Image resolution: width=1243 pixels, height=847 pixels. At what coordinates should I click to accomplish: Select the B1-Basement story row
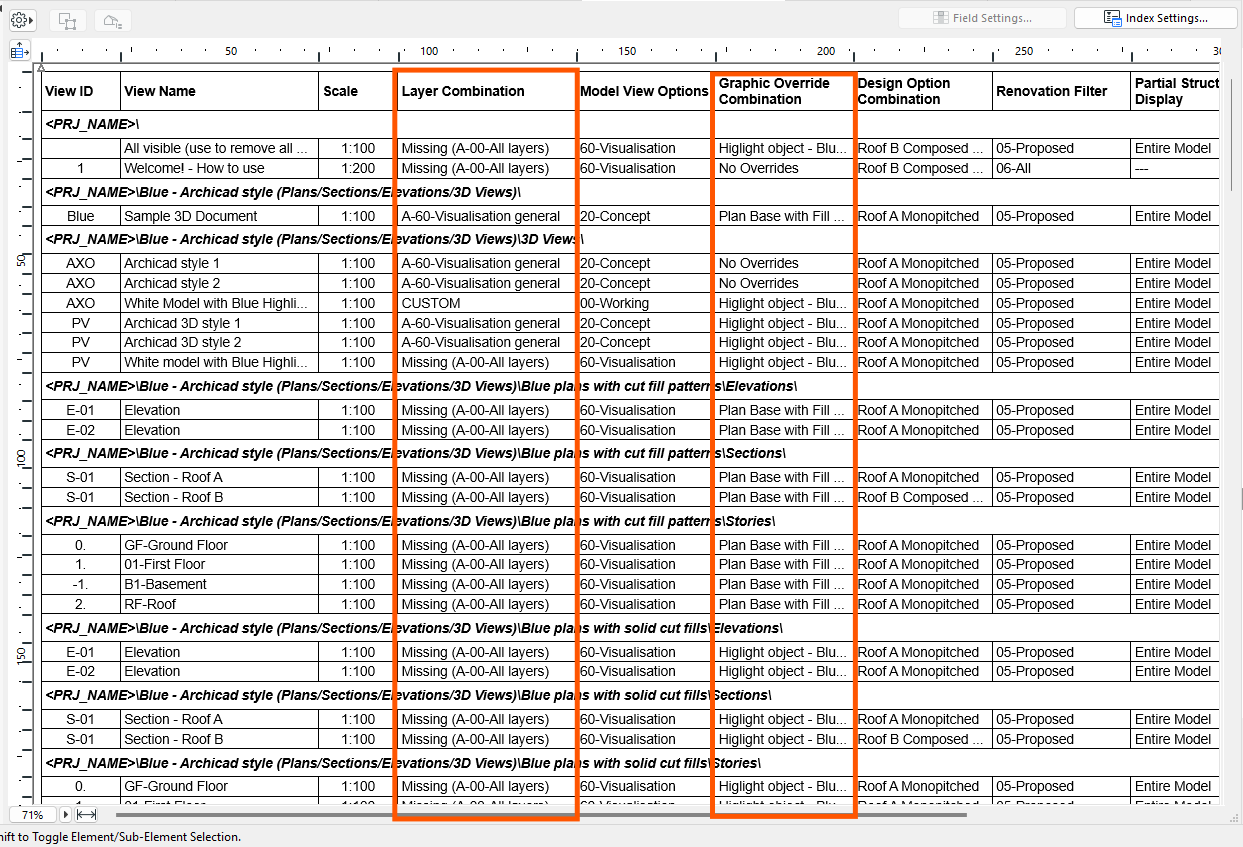[x=630, y=584]
